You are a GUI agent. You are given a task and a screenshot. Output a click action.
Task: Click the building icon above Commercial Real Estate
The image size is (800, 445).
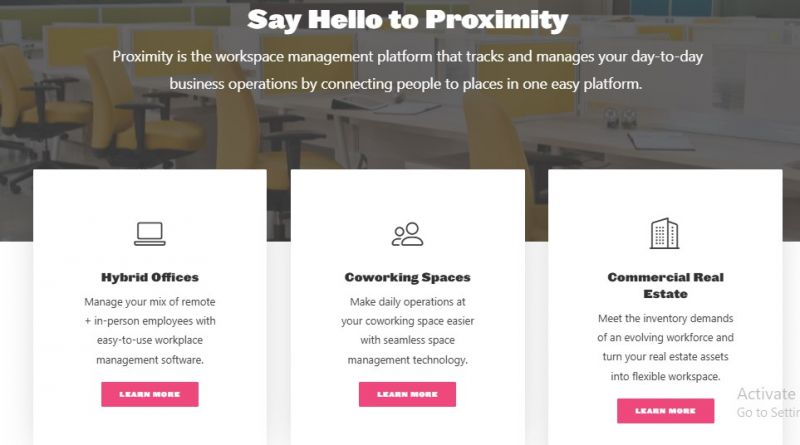point(664,233)
